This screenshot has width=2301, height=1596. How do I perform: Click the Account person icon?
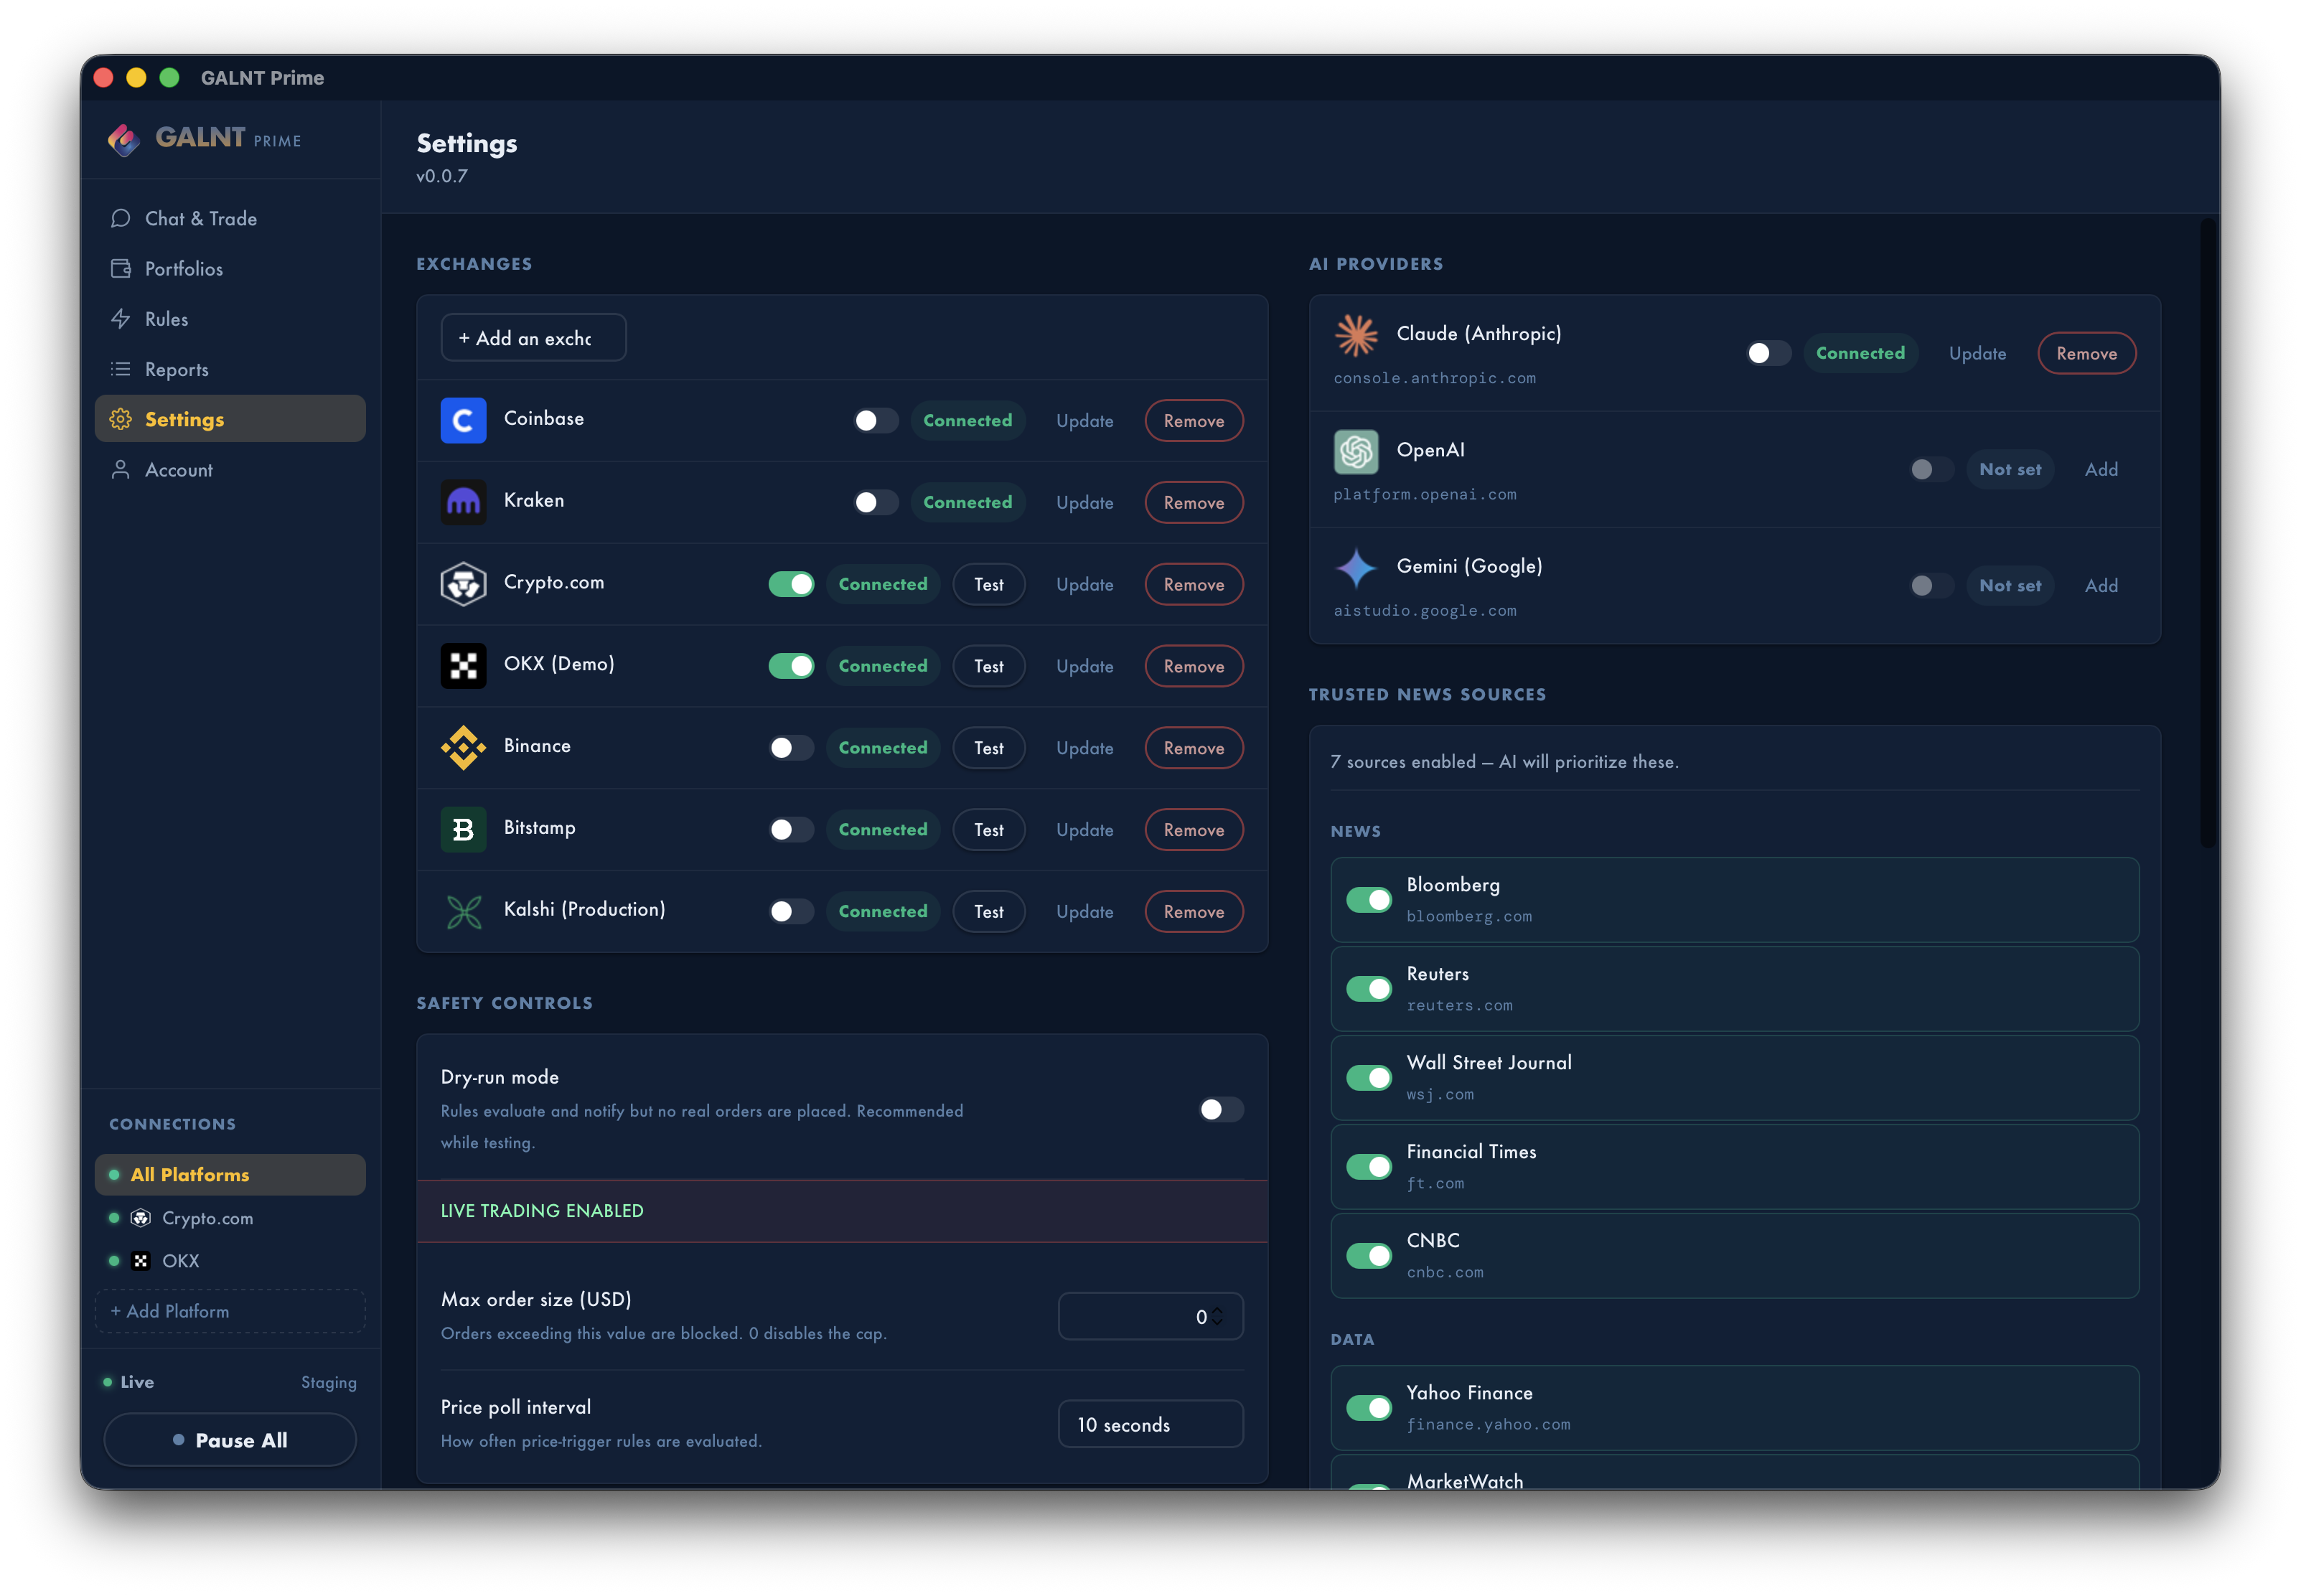(x=121, y=469)
